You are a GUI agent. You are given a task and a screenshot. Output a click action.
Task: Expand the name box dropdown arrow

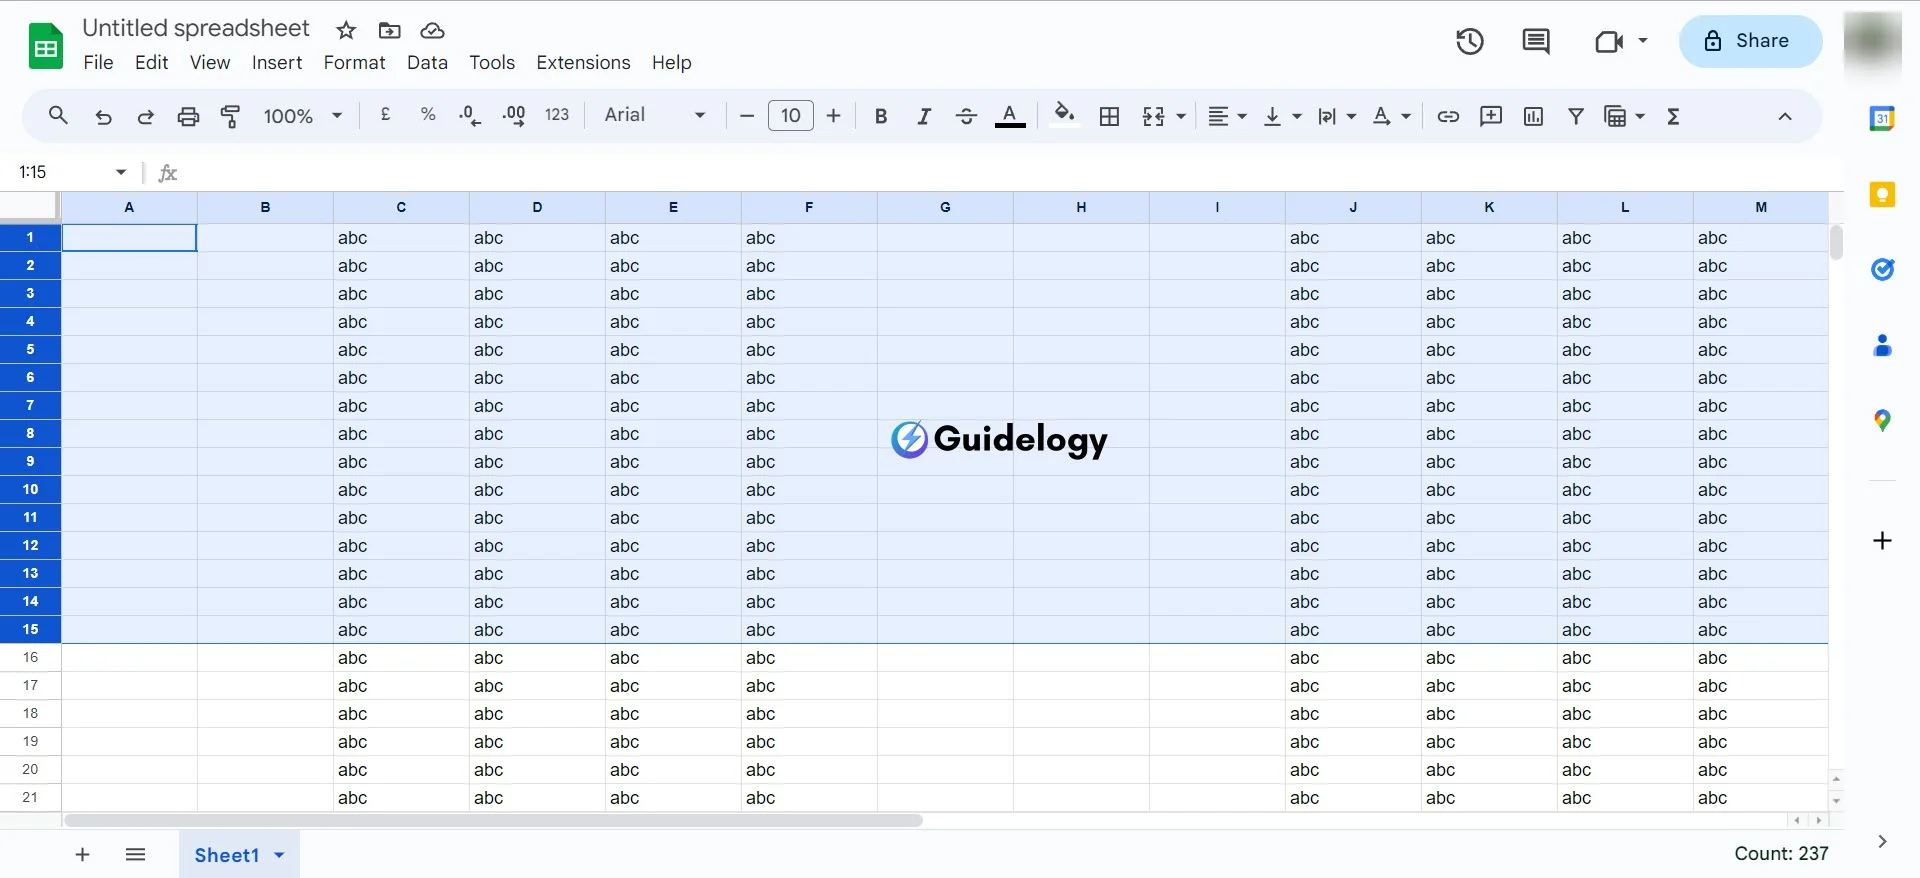pyautogui.click(x=121, y=172)
